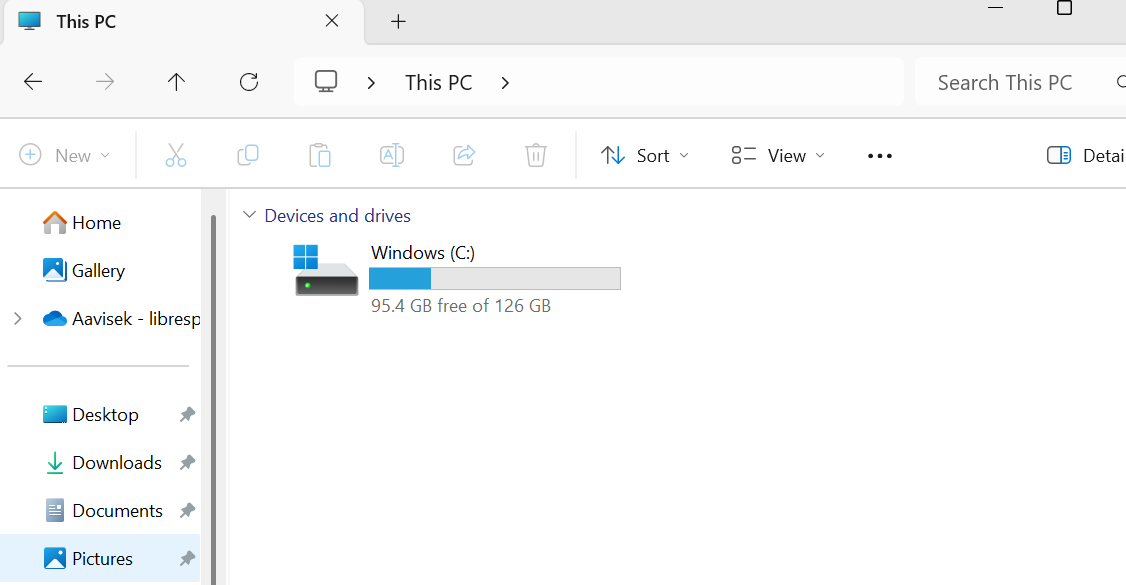Click the Cut scissors icon
1126x585 pixels.
176,155
